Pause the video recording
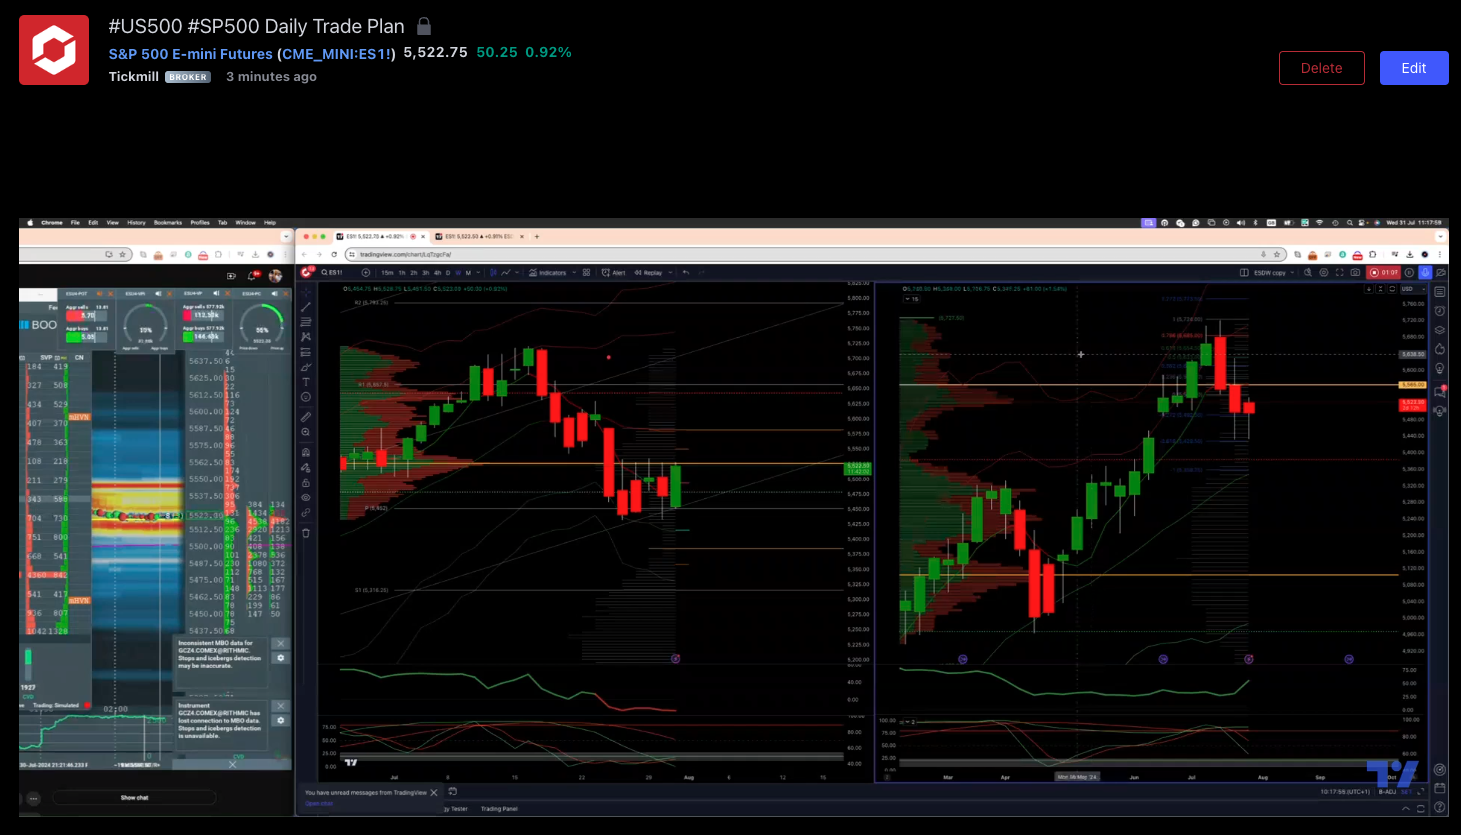1461x835 pixels. 1409,272
